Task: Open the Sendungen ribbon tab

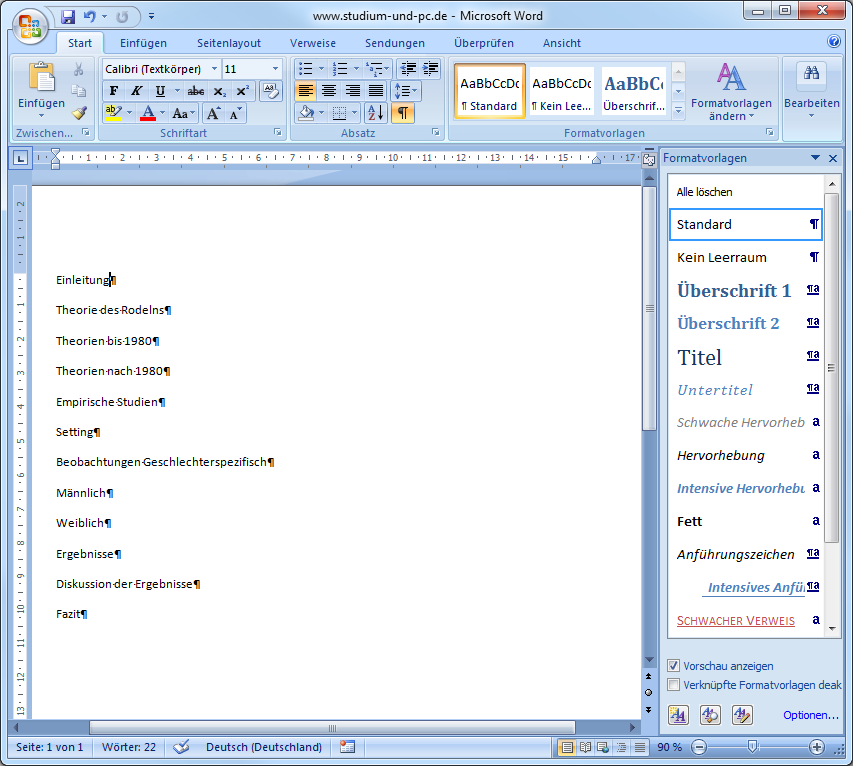Action: pos(395,43)
